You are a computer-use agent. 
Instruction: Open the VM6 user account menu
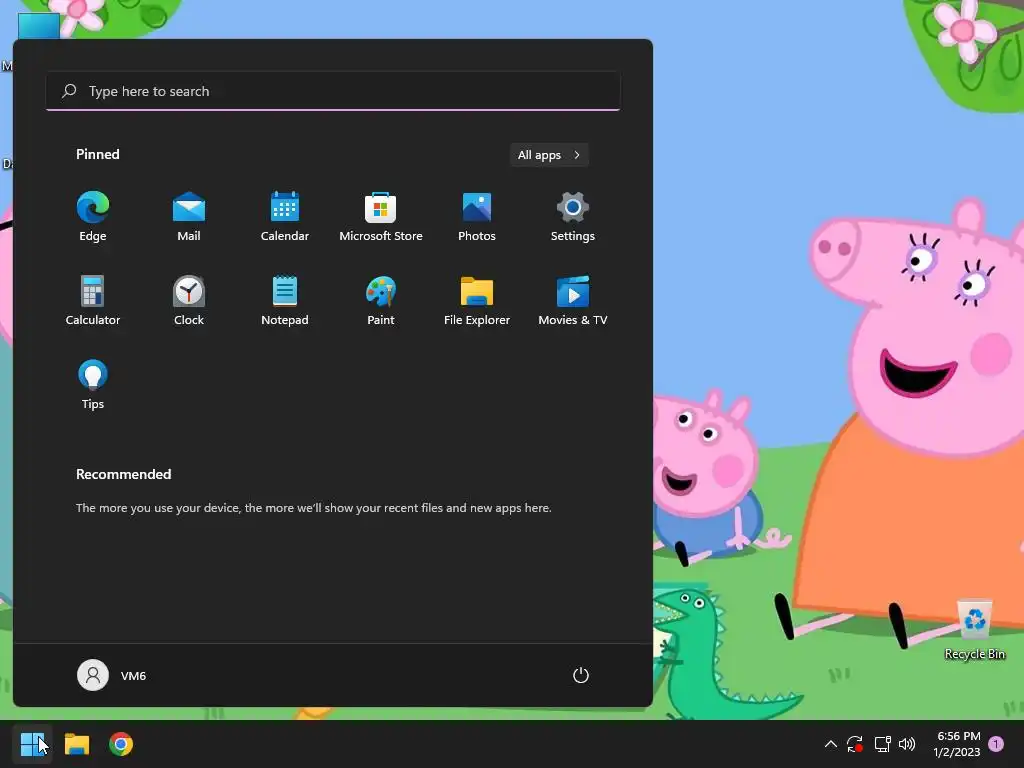coord(112,675)
